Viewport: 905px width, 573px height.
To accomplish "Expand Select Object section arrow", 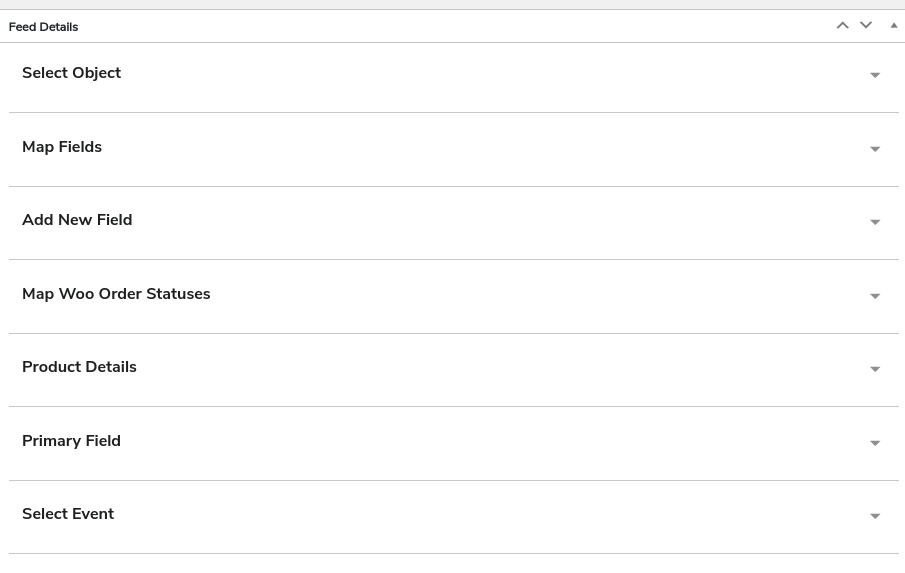I will click(875, 76).
